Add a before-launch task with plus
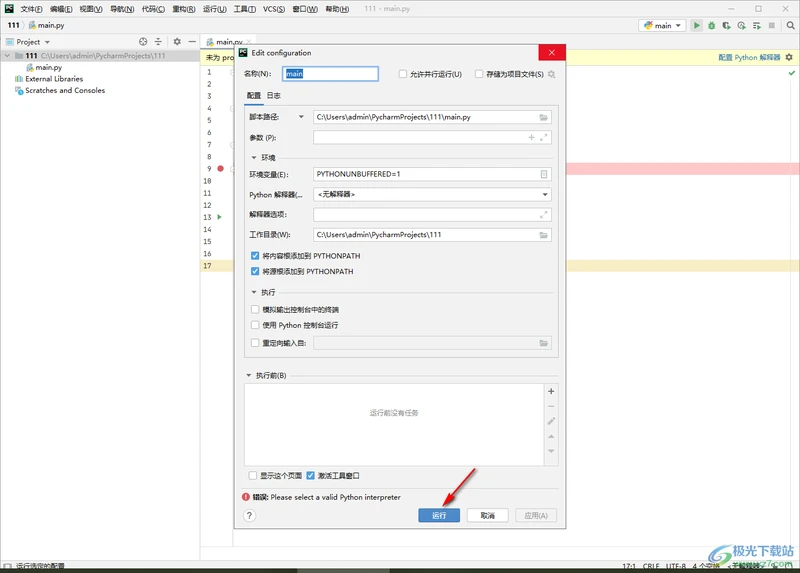Viewport: 800px width, 573px height. 551,391
